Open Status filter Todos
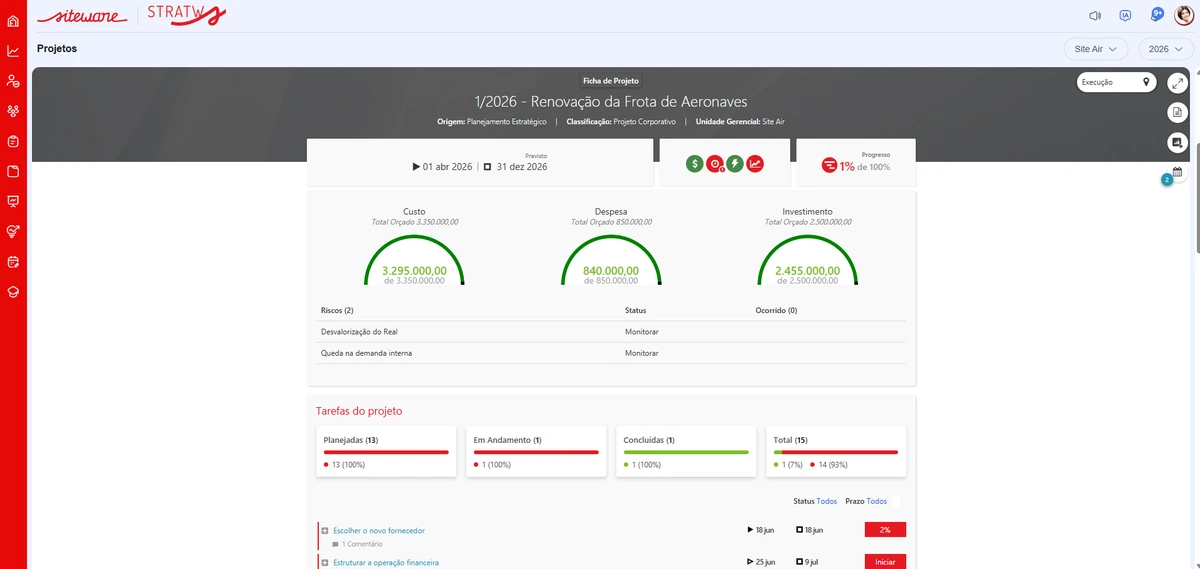The image size is (1200, 569). point(827,501)
